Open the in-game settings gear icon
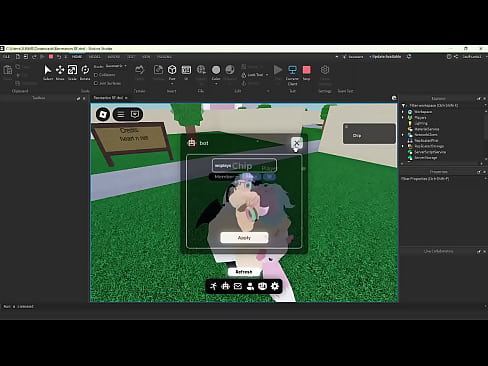 tap(275, 286)
